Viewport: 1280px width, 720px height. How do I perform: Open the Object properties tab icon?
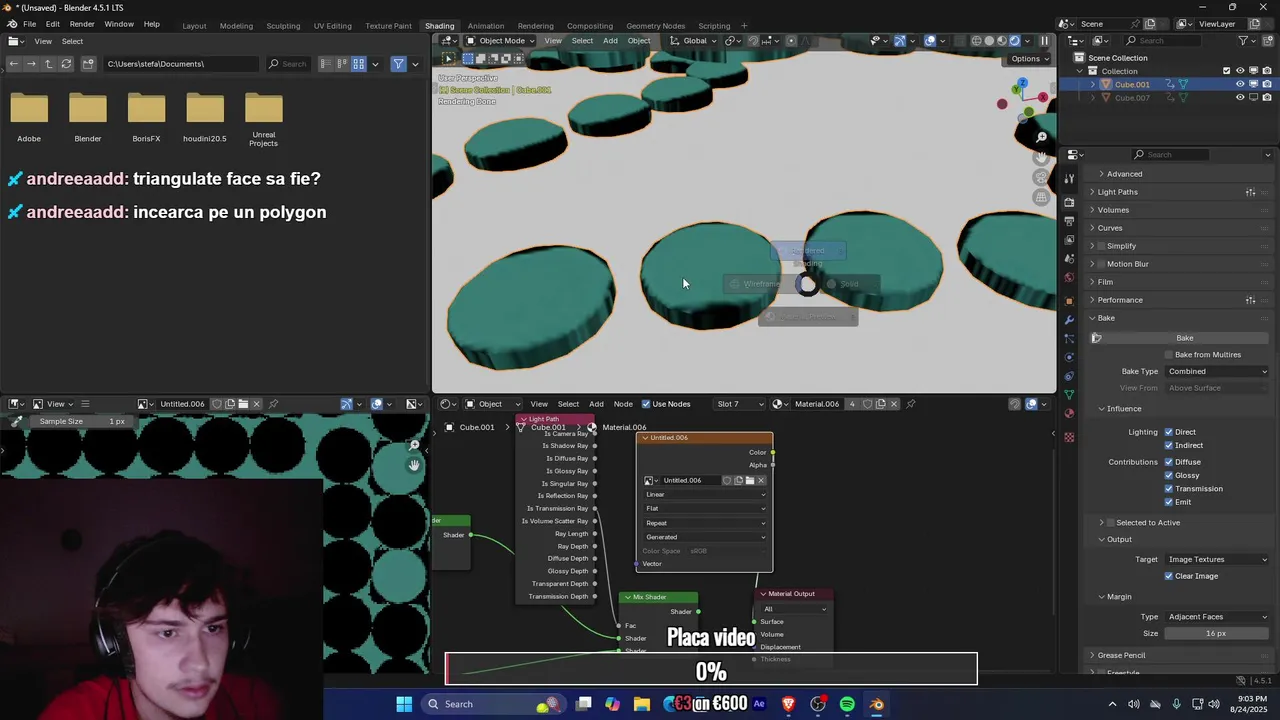pos(1069,301)
